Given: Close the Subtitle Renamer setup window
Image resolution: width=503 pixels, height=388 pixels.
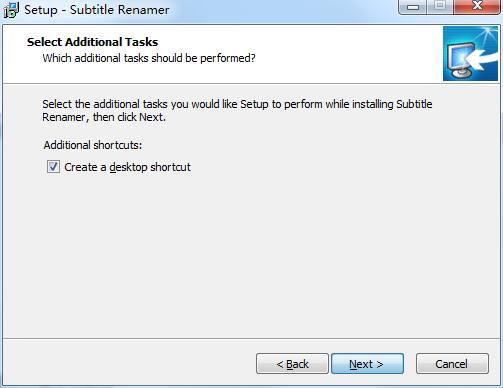Looking at the screenshot, I should point(477,7).
